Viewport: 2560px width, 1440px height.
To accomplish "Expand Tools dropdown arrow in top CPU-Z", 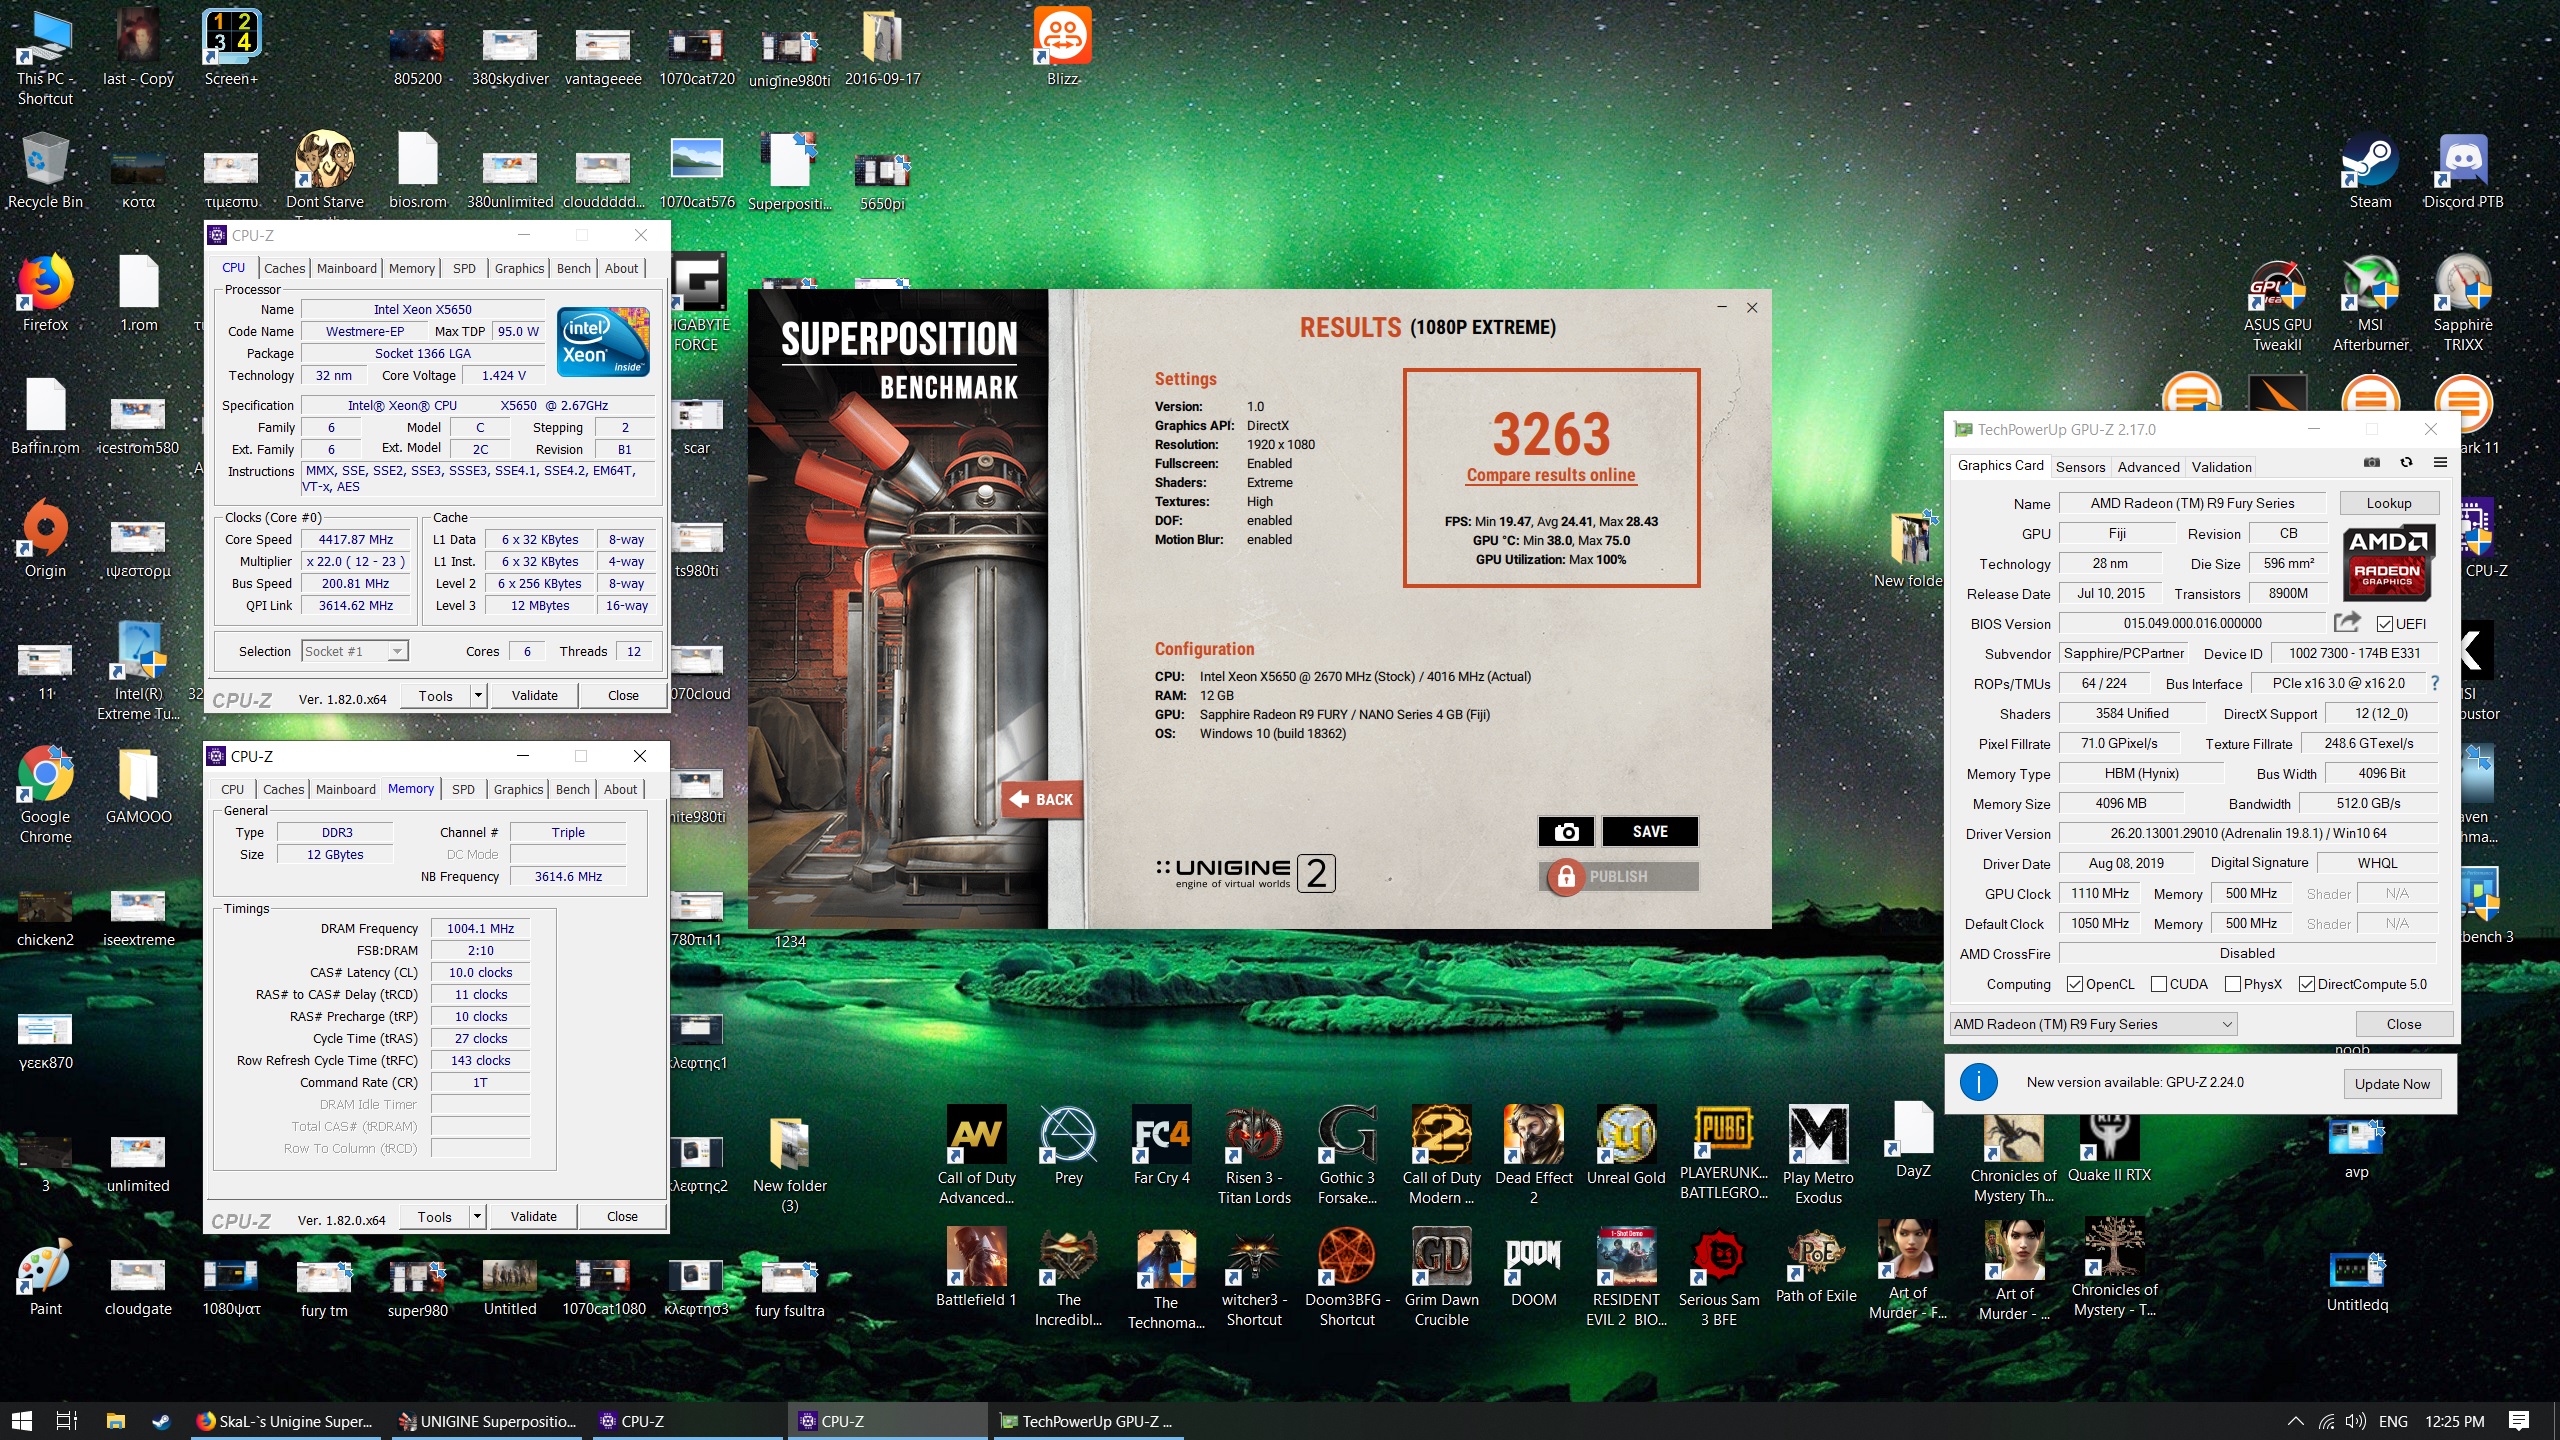I will (478, 695).
